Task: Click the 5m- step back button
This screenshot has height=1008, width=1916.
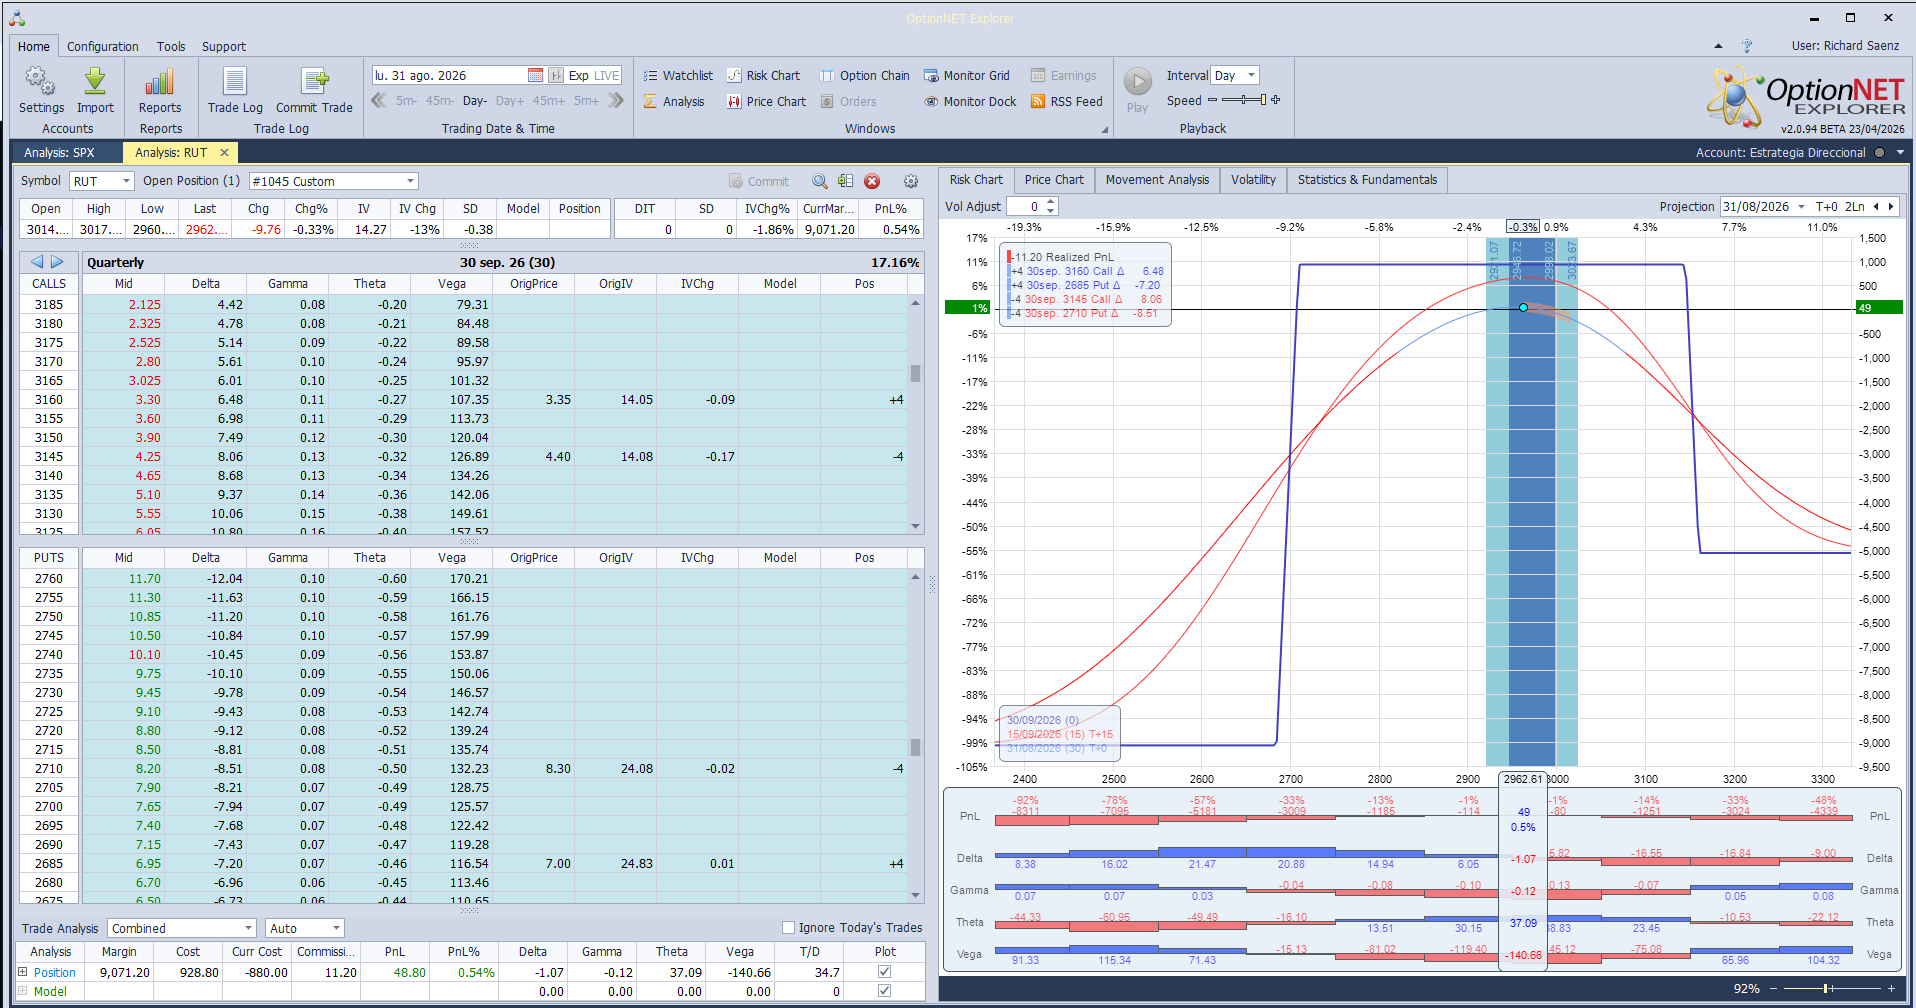Action: (406, 101)
